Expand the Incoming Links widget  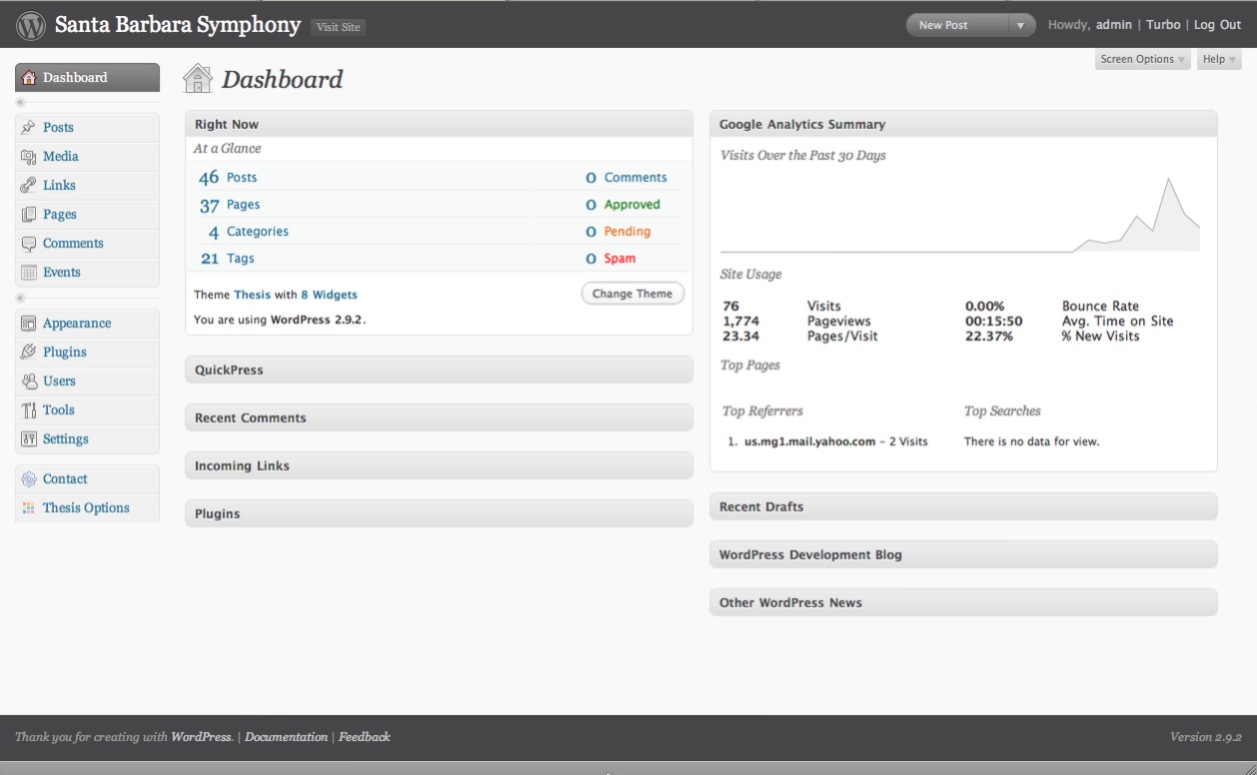pyautogui.click(x=439, y=466)
